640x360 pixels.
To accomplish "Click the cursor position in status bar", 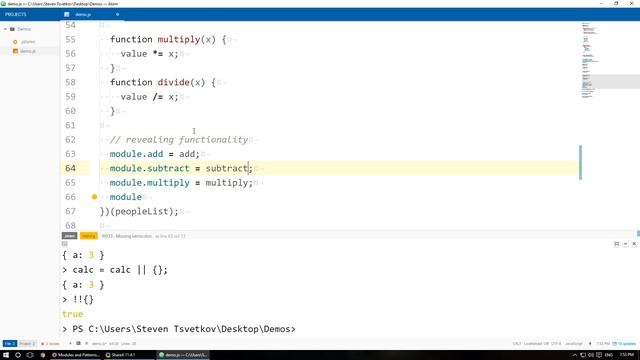I will [x=114, y=344].
